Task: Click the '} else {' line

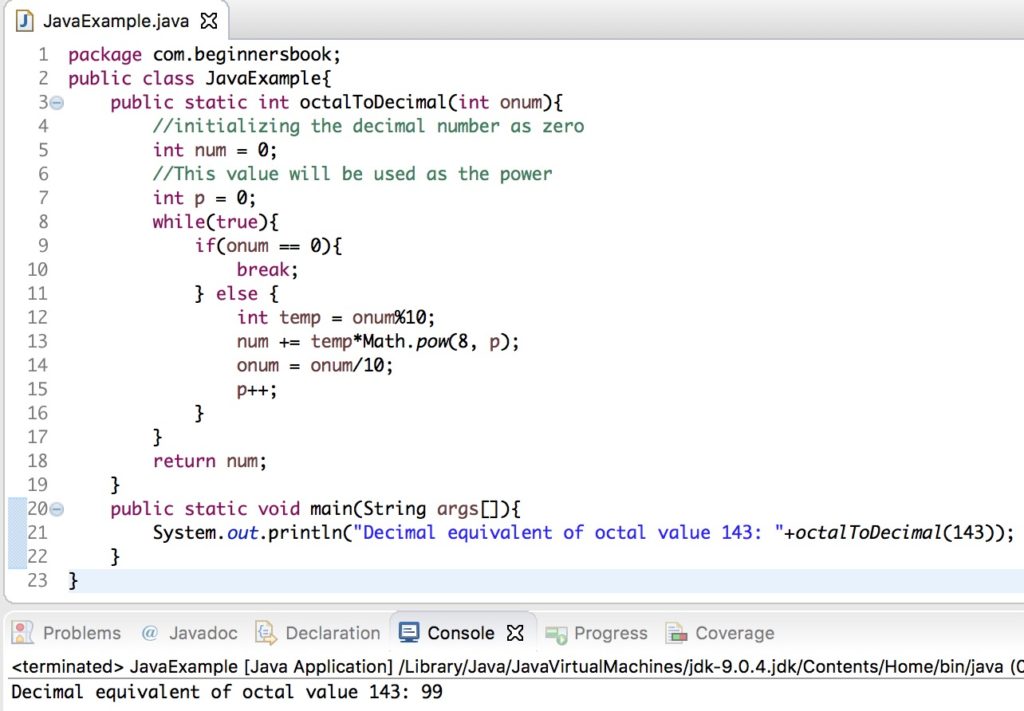Action: click(x=236, y=294)
